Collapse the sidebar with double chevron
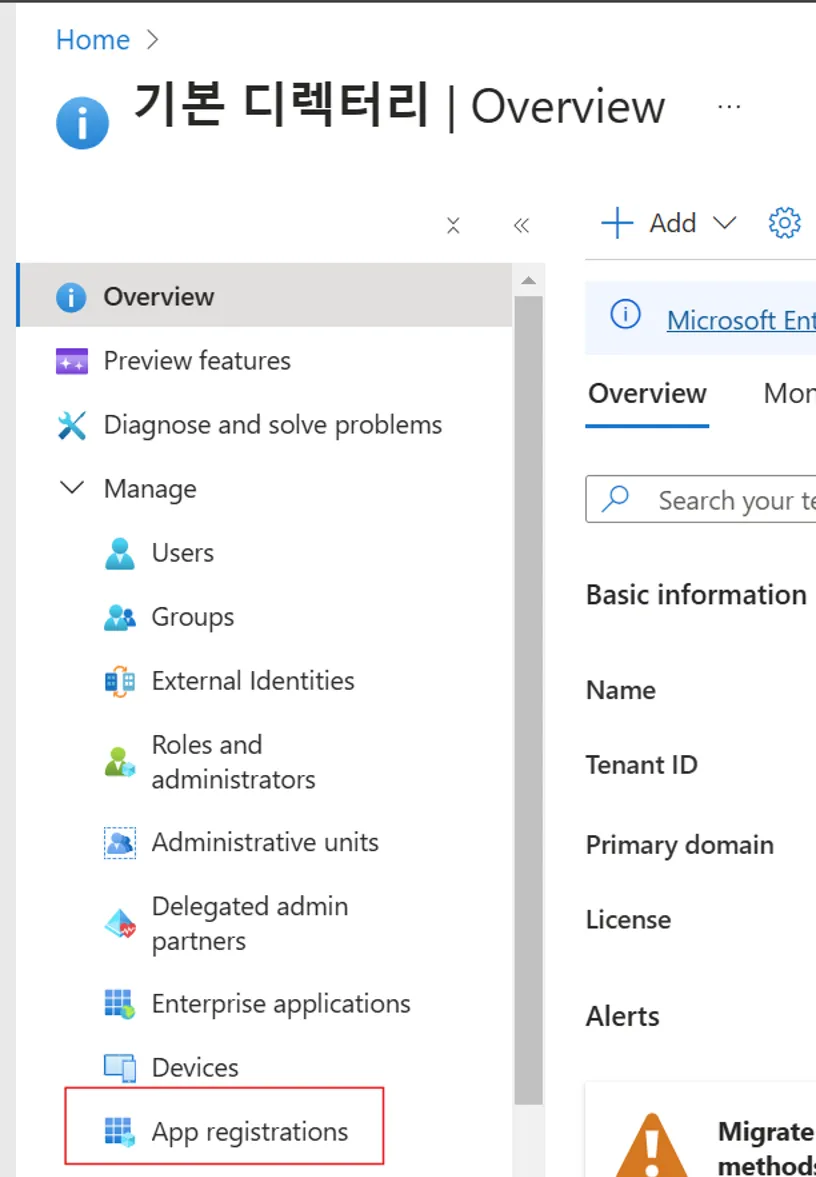816x1177 pixels. click(x=521, y=226)
